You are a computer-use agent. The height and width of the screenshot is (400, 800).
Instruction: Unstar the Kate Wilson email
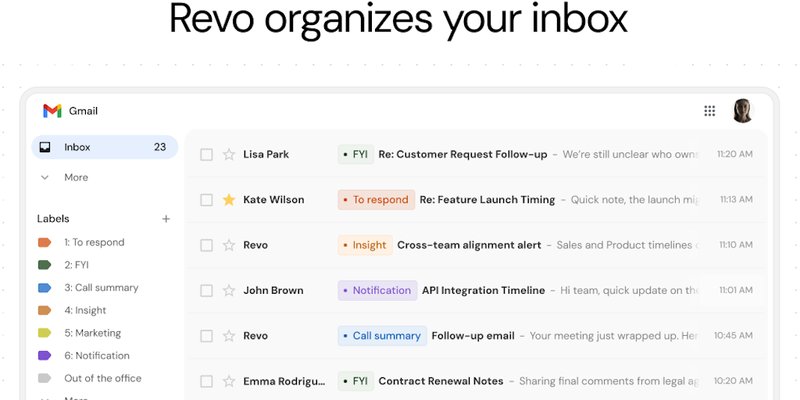229,200
